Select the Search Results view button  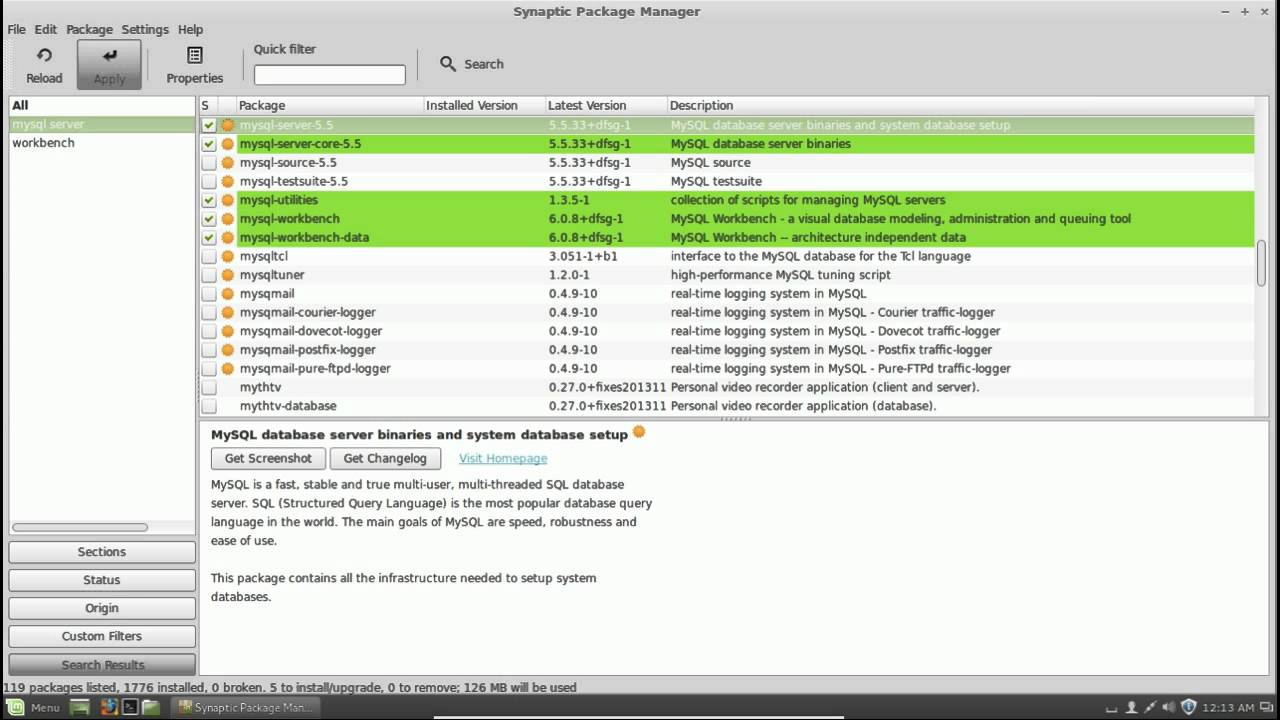tap(102, 664)
